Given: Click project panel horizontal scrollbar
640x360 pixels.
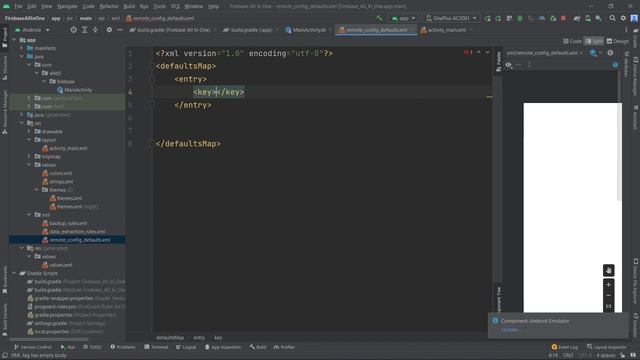Looking at the screenshot, I should 49,339.
